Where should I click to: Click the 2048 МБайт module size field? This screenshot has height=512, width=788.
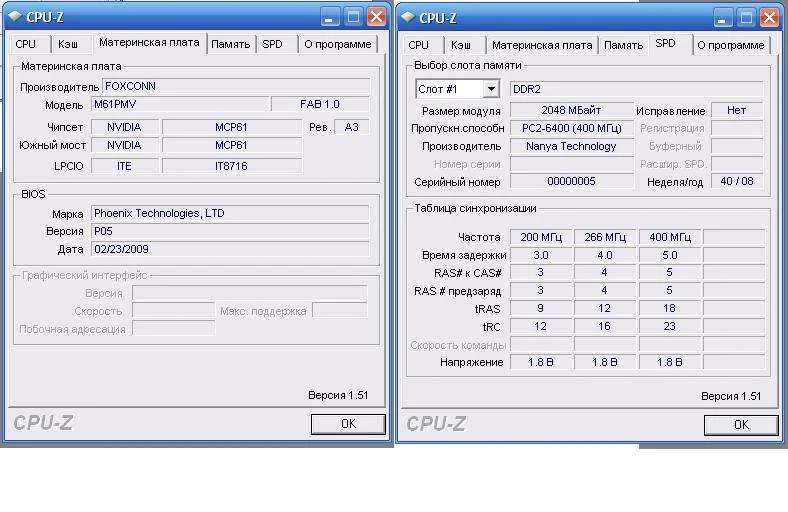pyautogui.click(x=571, y=111)
